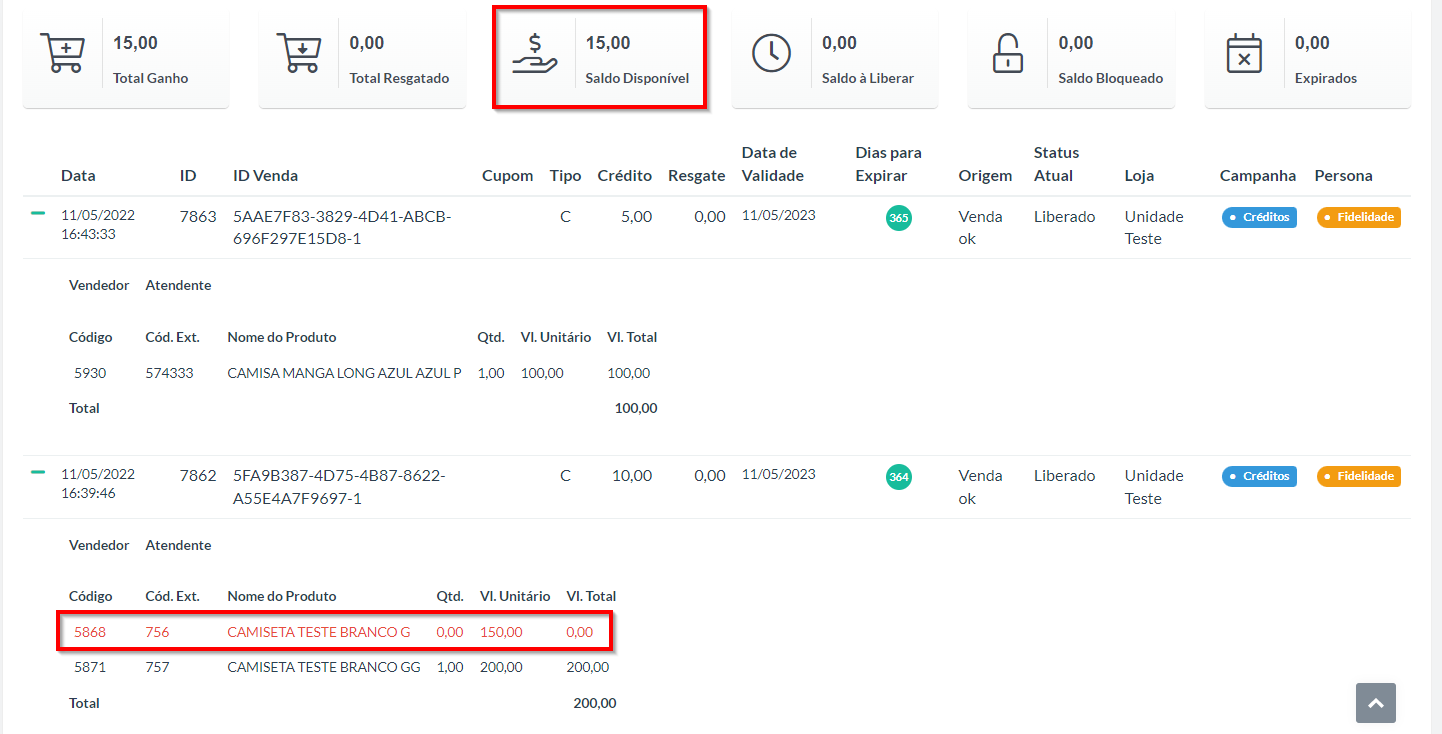Screen dimensions: 1442x734
Task: Click the Data column header
Action: [x=78, y=176]
